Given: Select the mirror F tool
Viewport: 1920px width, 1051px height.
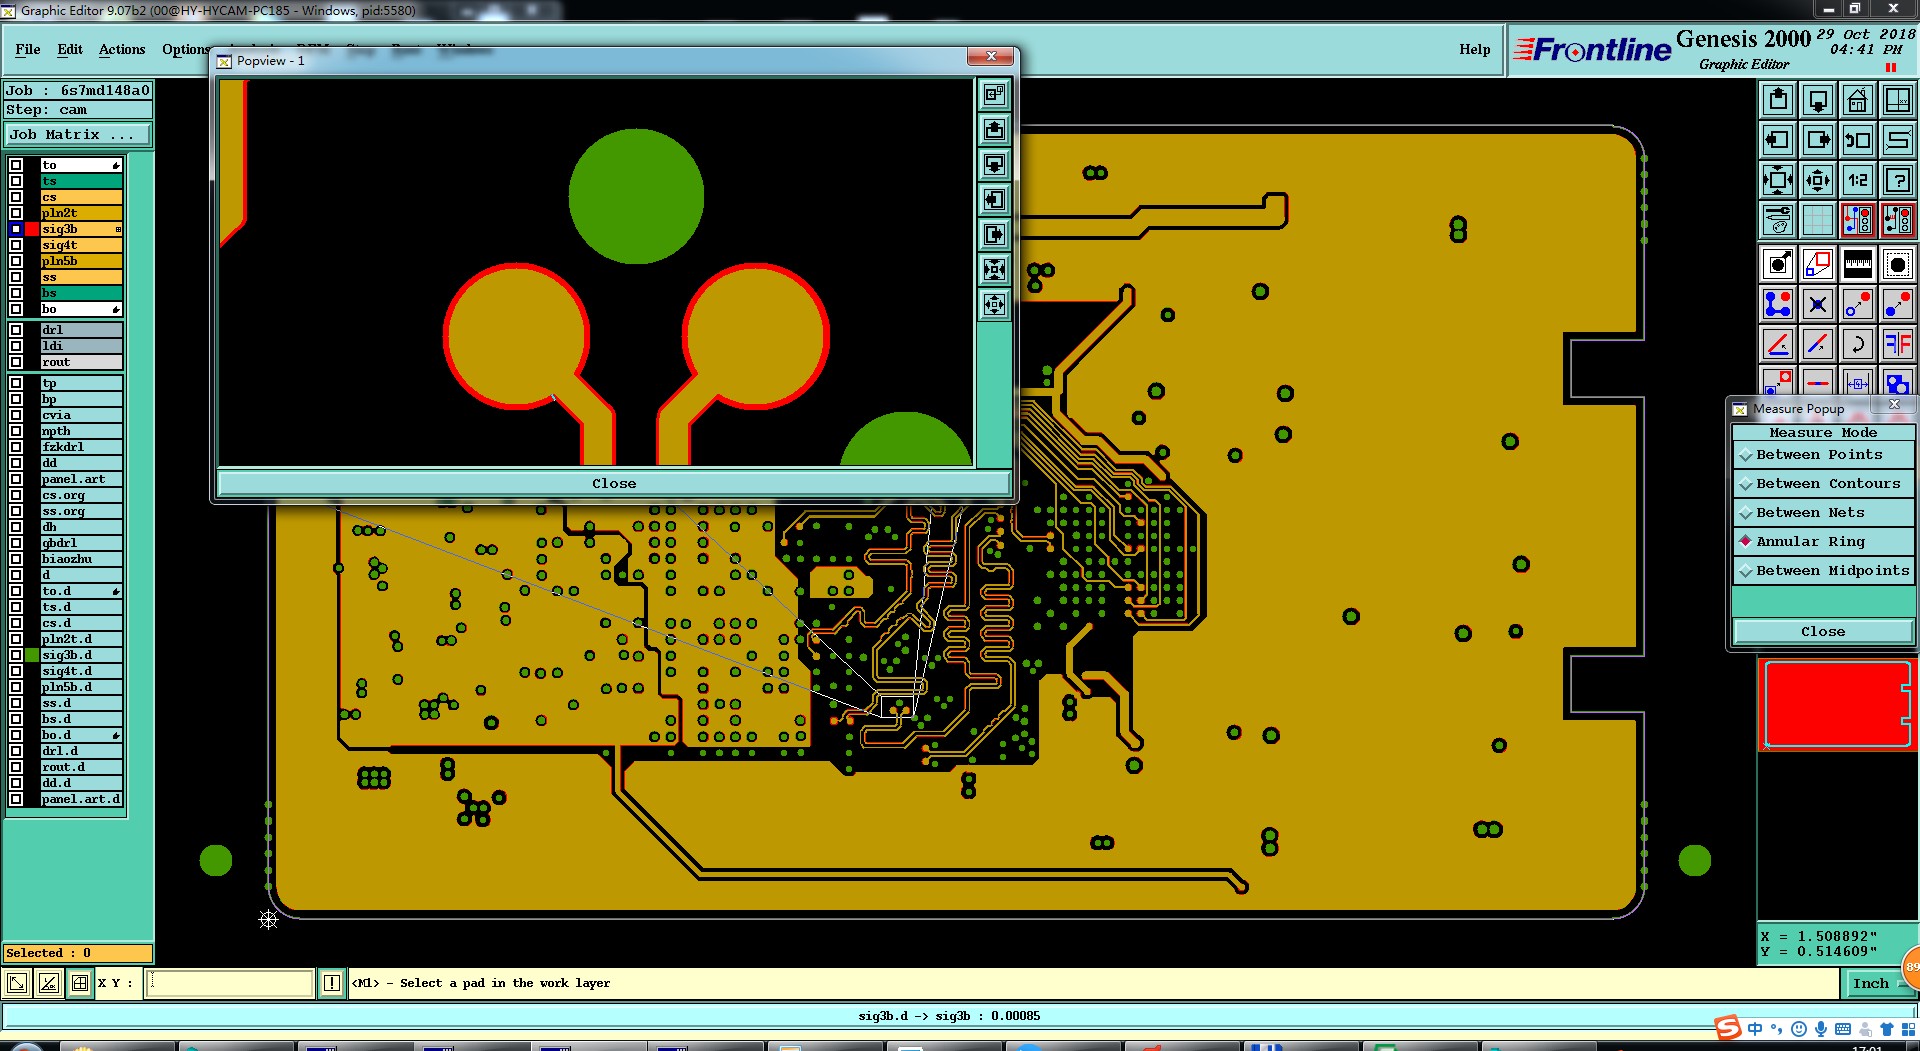Looking at the screenshot, I should (1898, 344).
